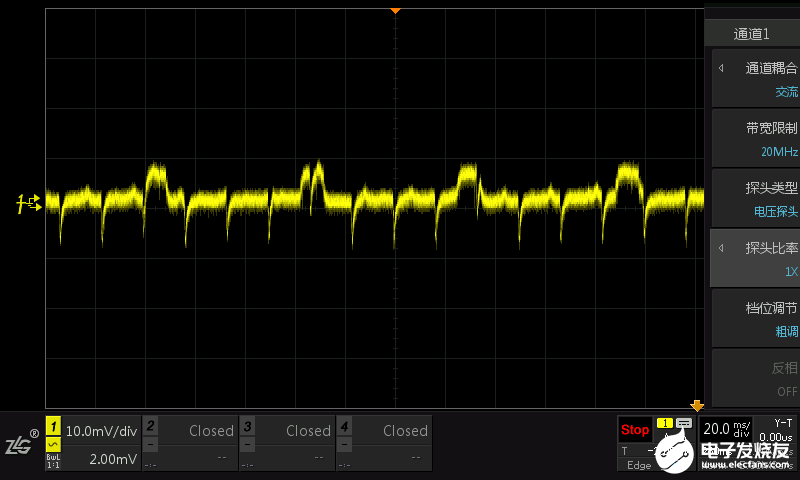The height and width of the screenshot is (480, 800).
Task: Click the red Stop run status button
Action: [635, 430]
